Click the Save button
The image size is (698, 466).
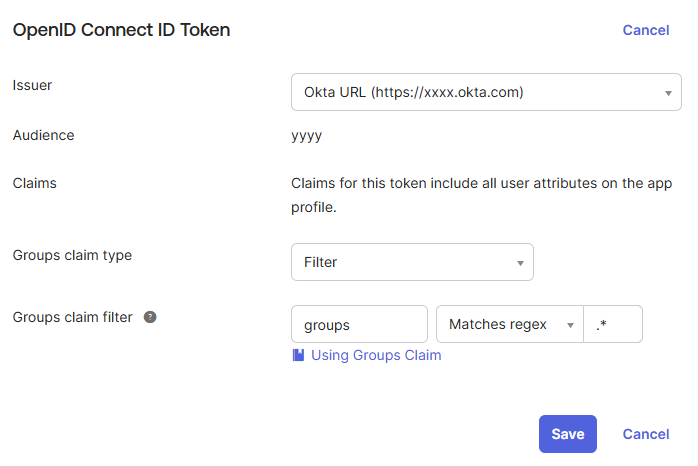(x=568, y=434)
